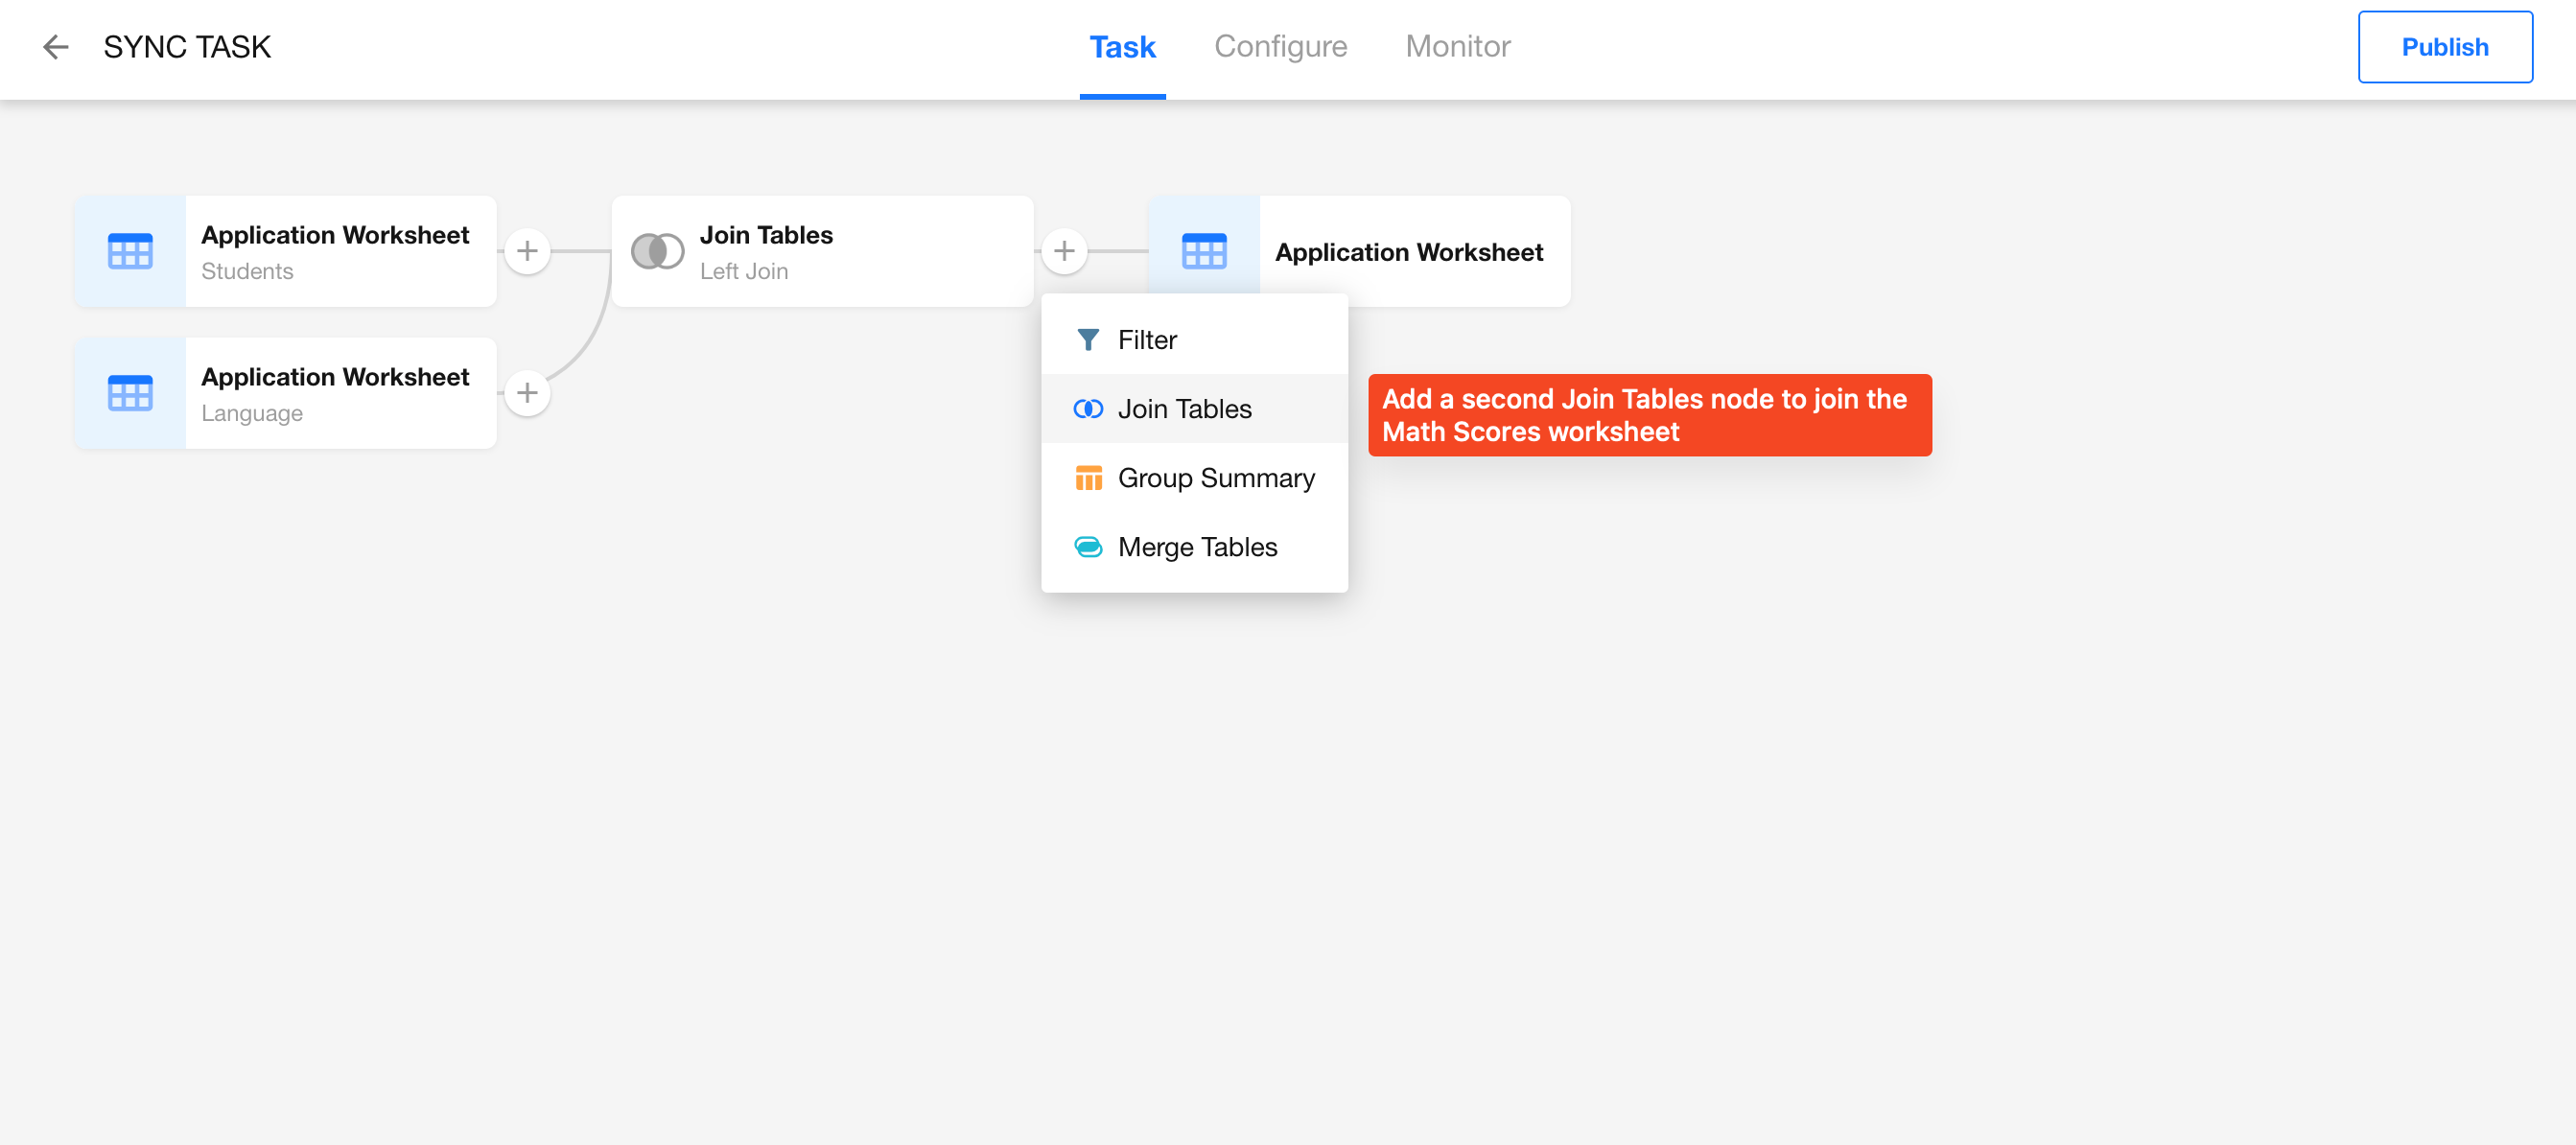Image resolution: width=2576 pixels, height=1145 pixels.
Task: Click the red Math Scores instruction tooltip
Action: click(x=1649, y=415)
